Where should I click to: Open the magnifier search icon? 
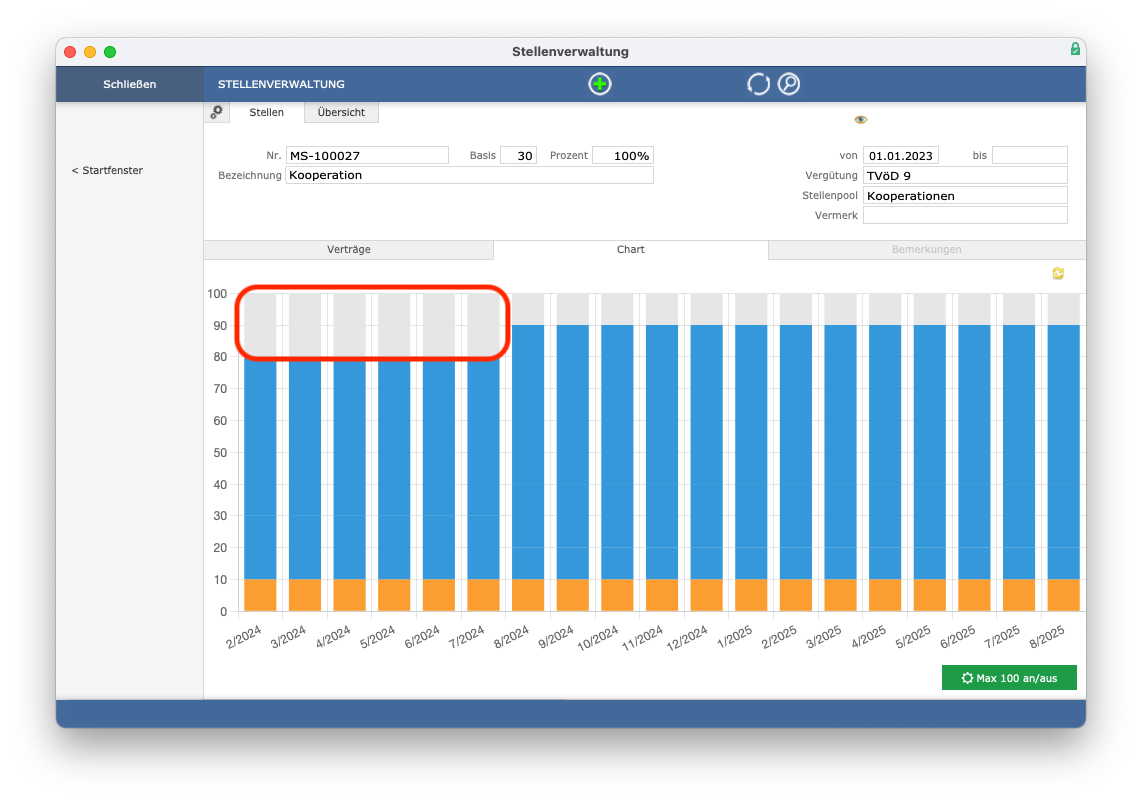pyautogui.click(x=789, y=84)
